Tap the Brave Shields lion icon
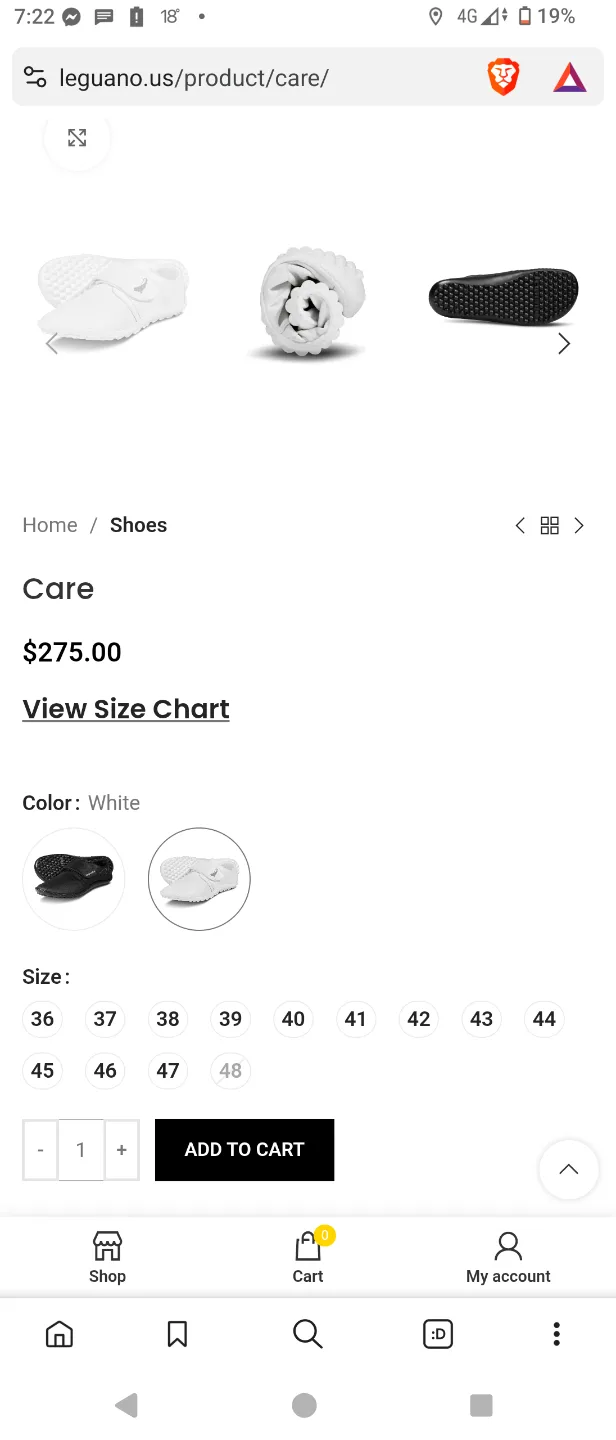 pos(503,77)
